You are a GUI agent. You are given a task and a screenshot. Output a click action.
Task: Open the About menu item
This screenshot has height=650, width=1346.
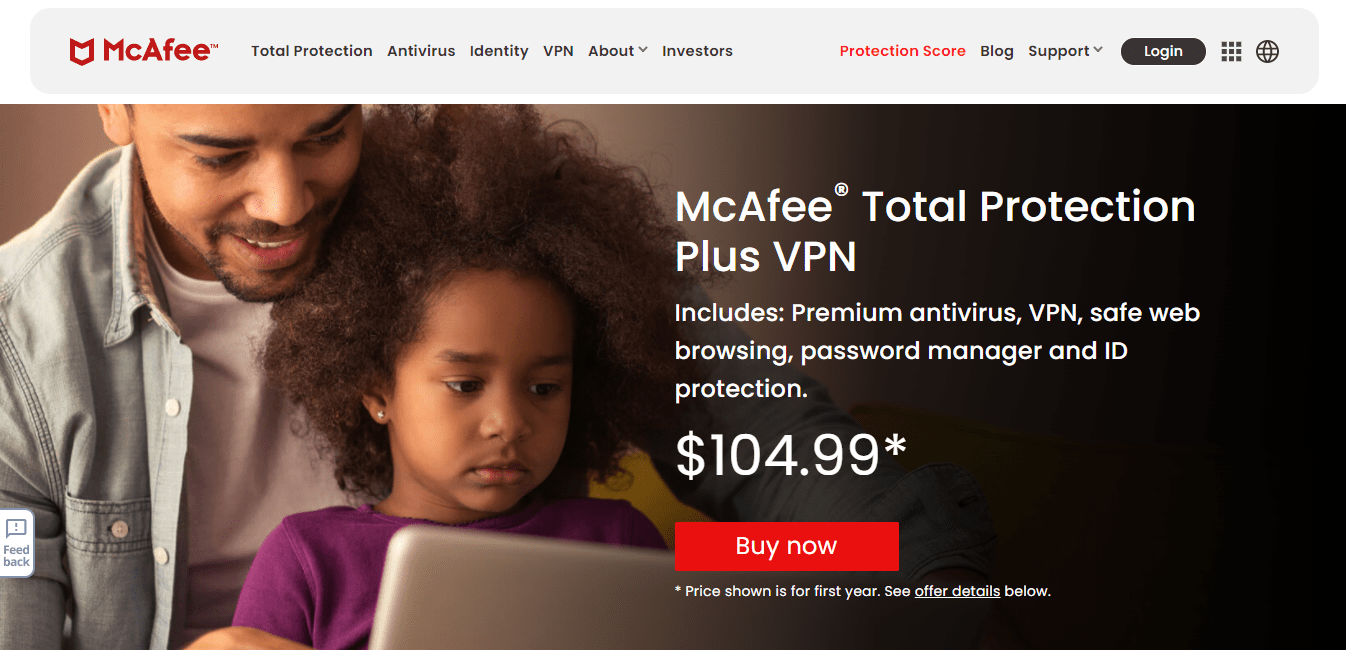611,51
